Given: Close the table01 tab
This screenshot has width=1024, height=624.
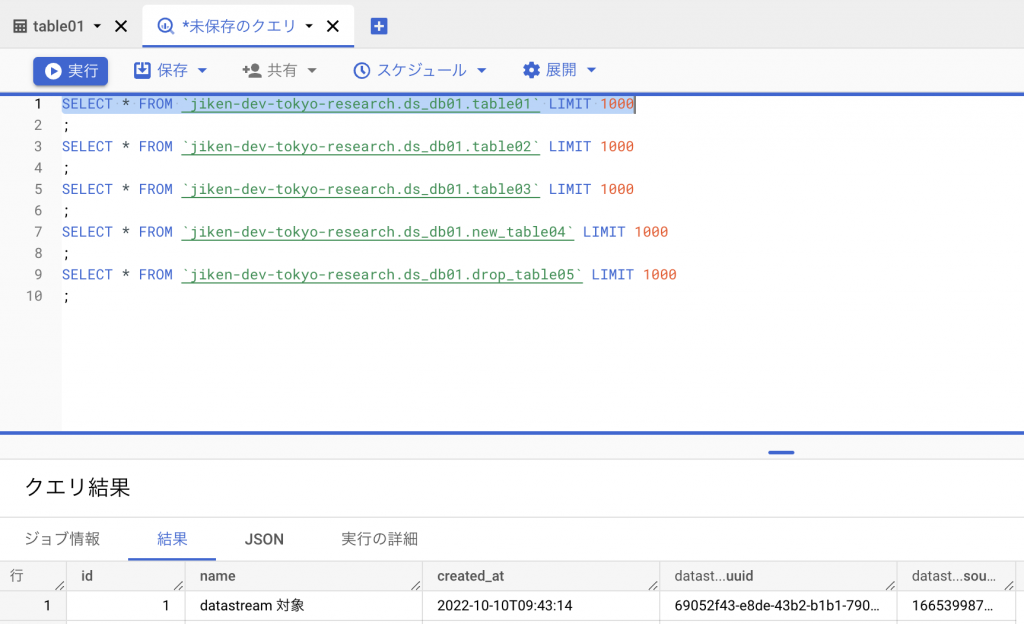Looking at the screenshot, I should 121,26.
